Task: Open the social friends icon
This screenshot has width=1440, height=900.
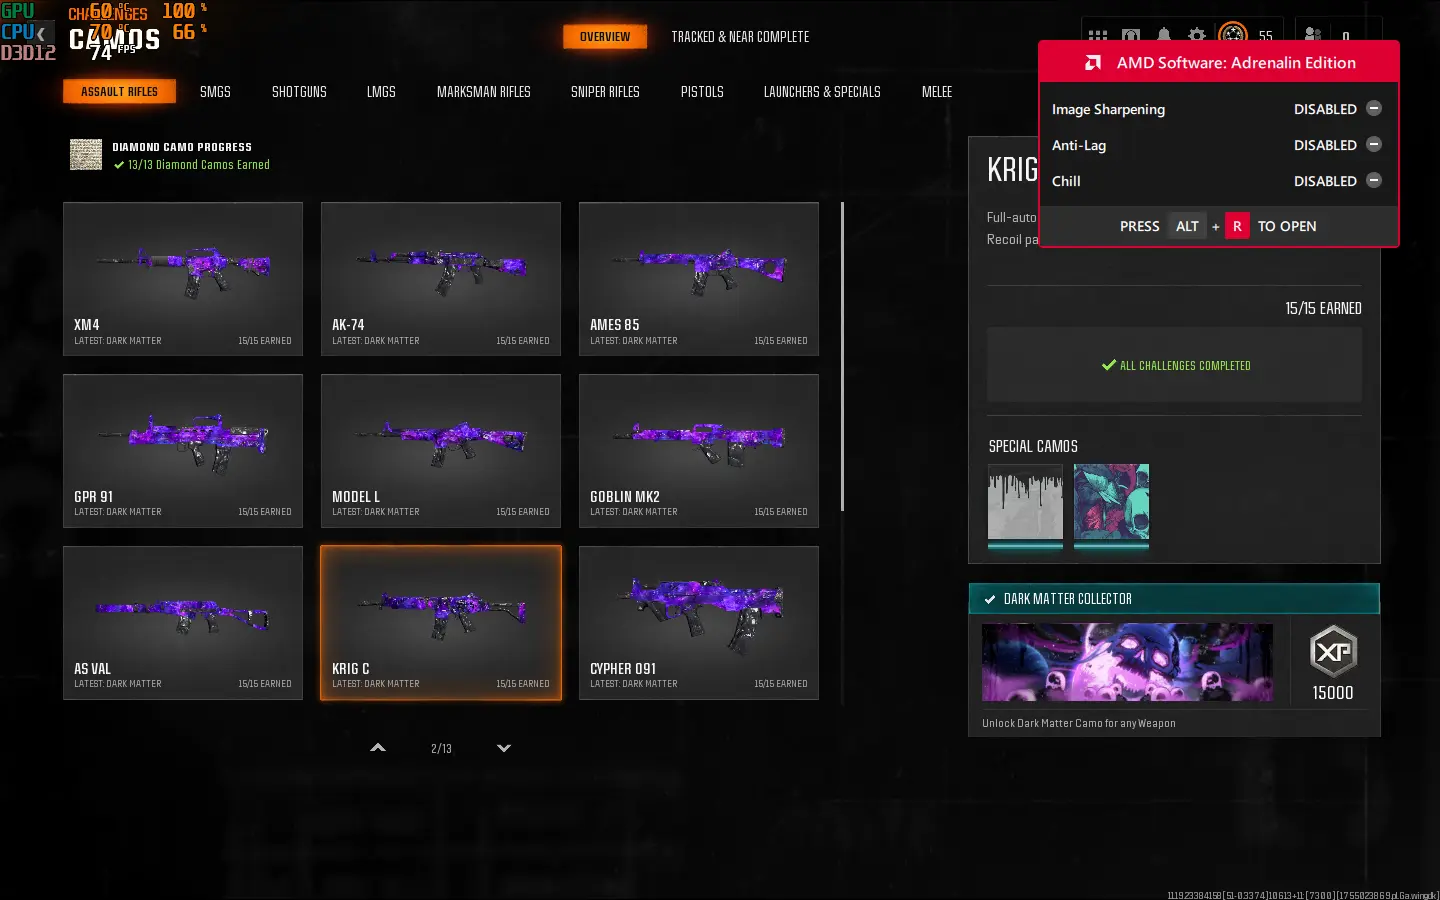Action: click(1313, 35)
